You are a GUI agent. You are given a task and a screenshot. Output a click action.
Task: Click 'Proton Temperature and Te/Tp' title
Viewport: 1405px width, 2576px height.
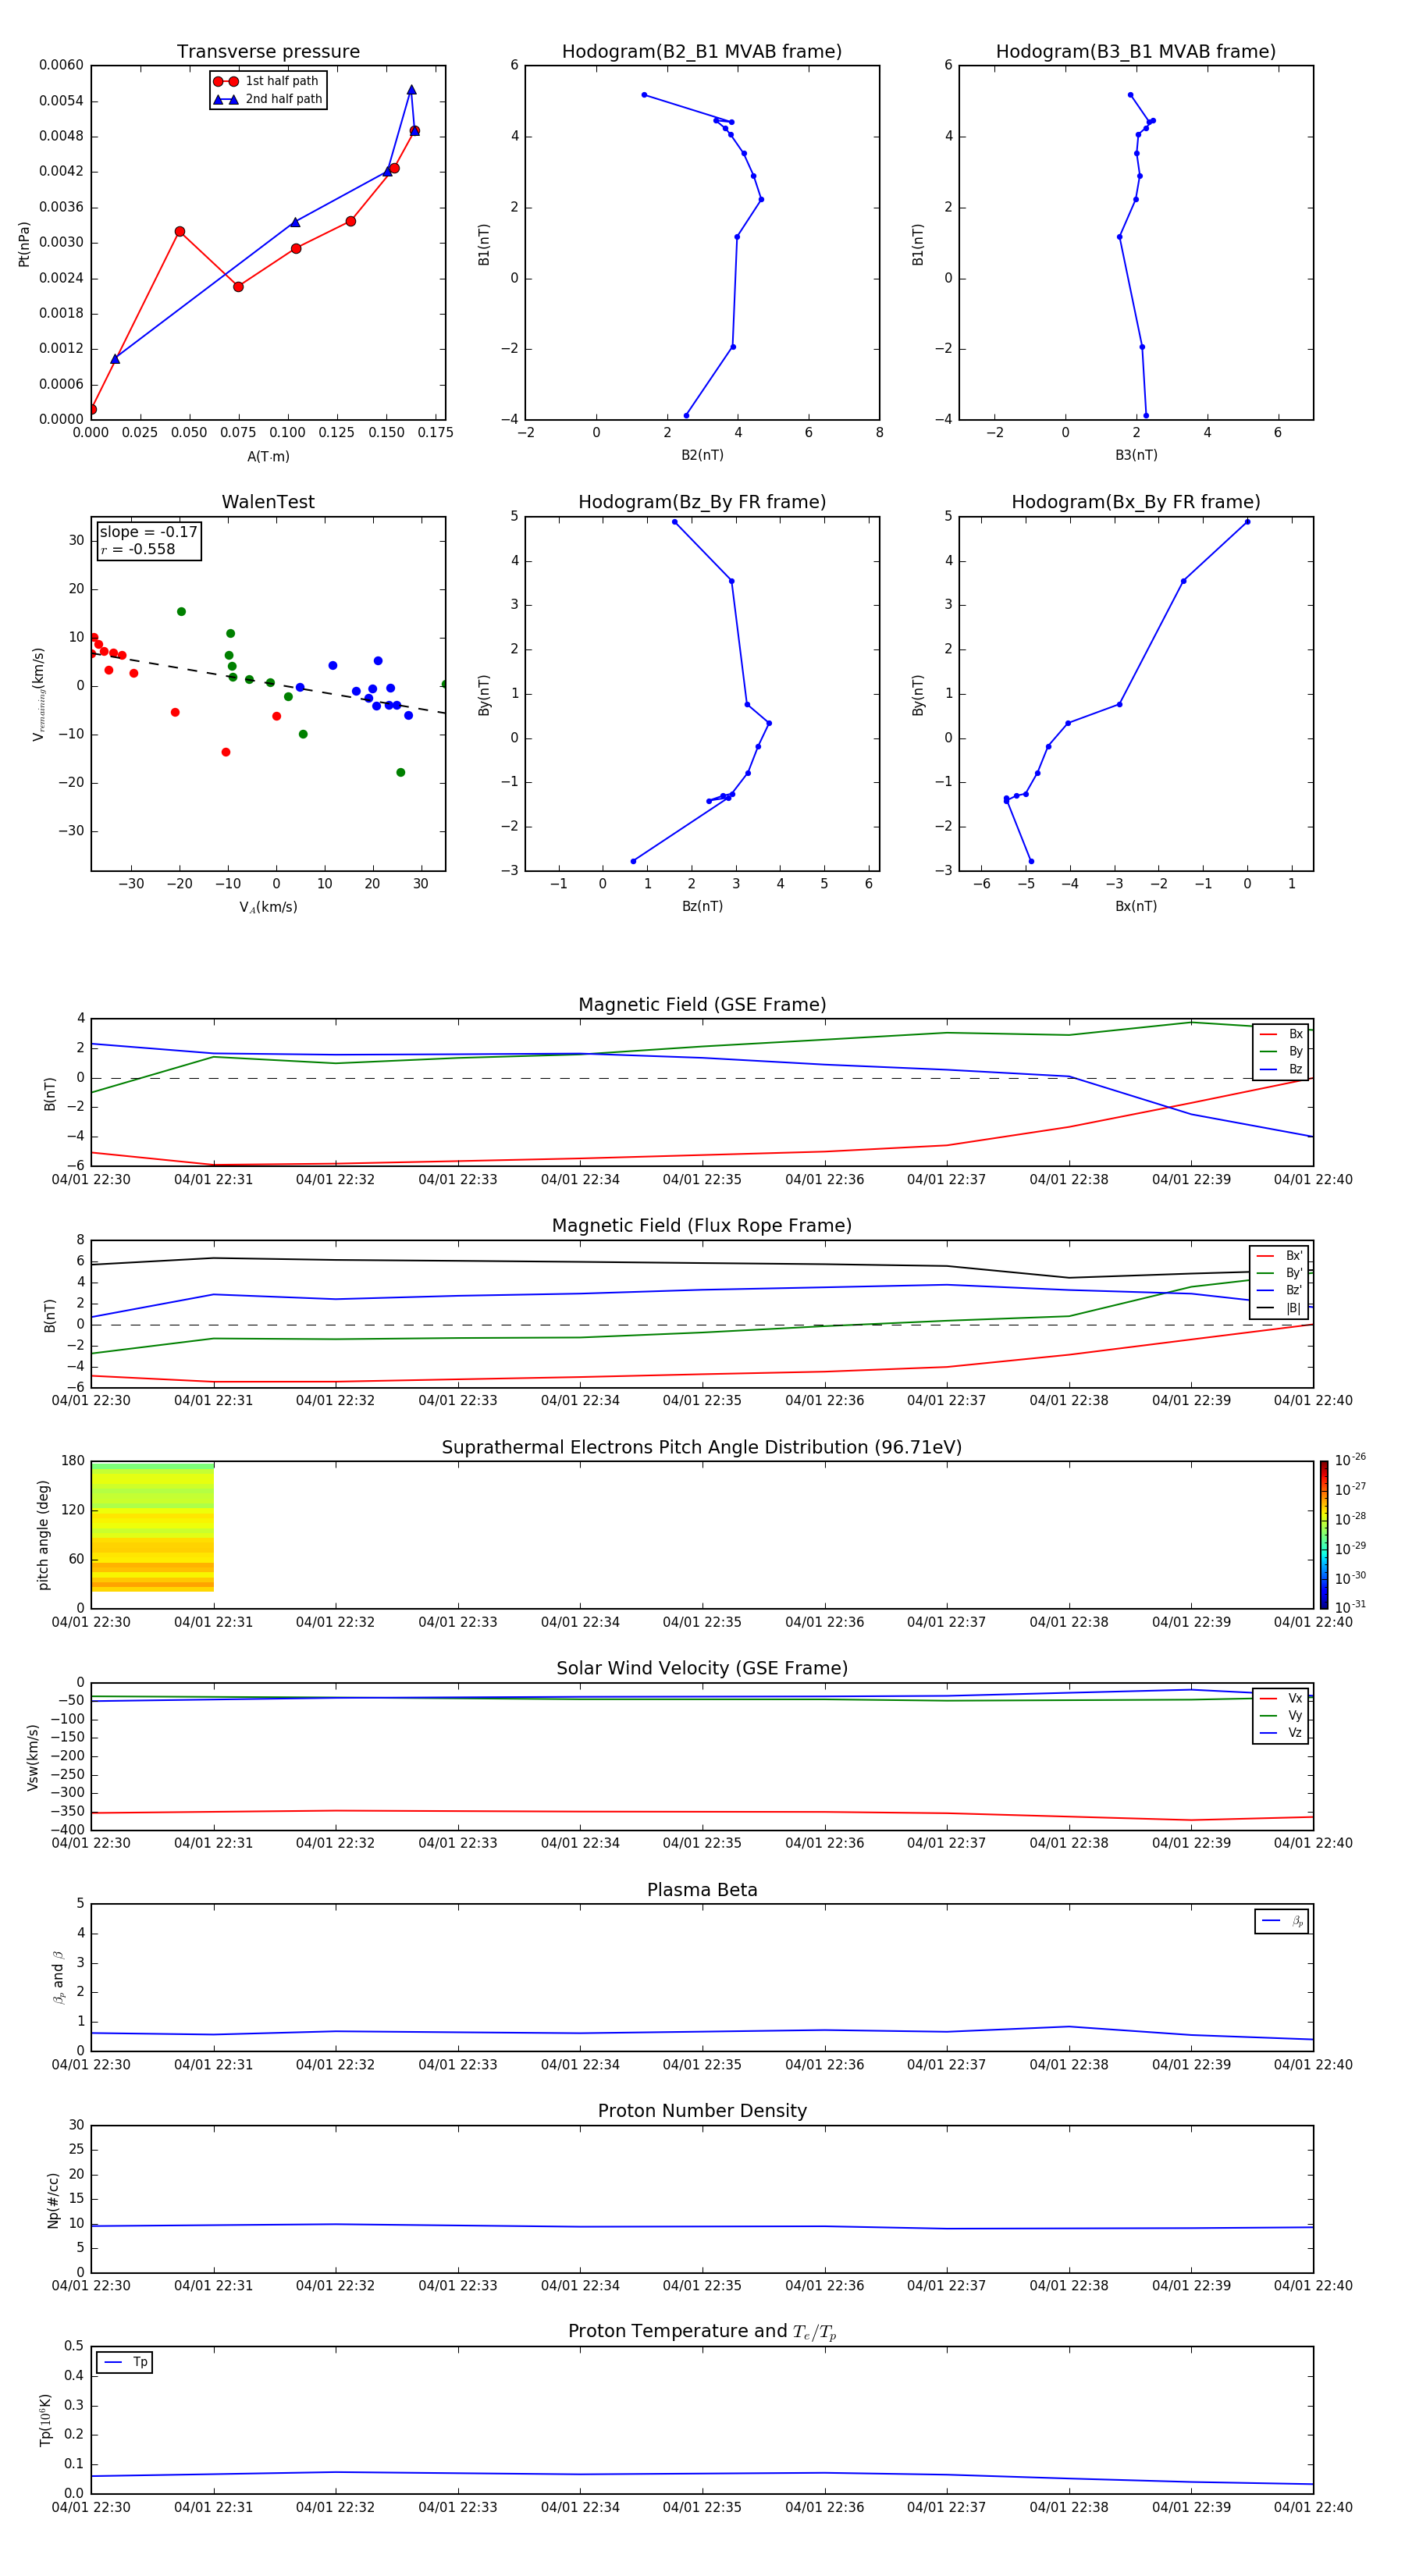[x=702, y=2332]
